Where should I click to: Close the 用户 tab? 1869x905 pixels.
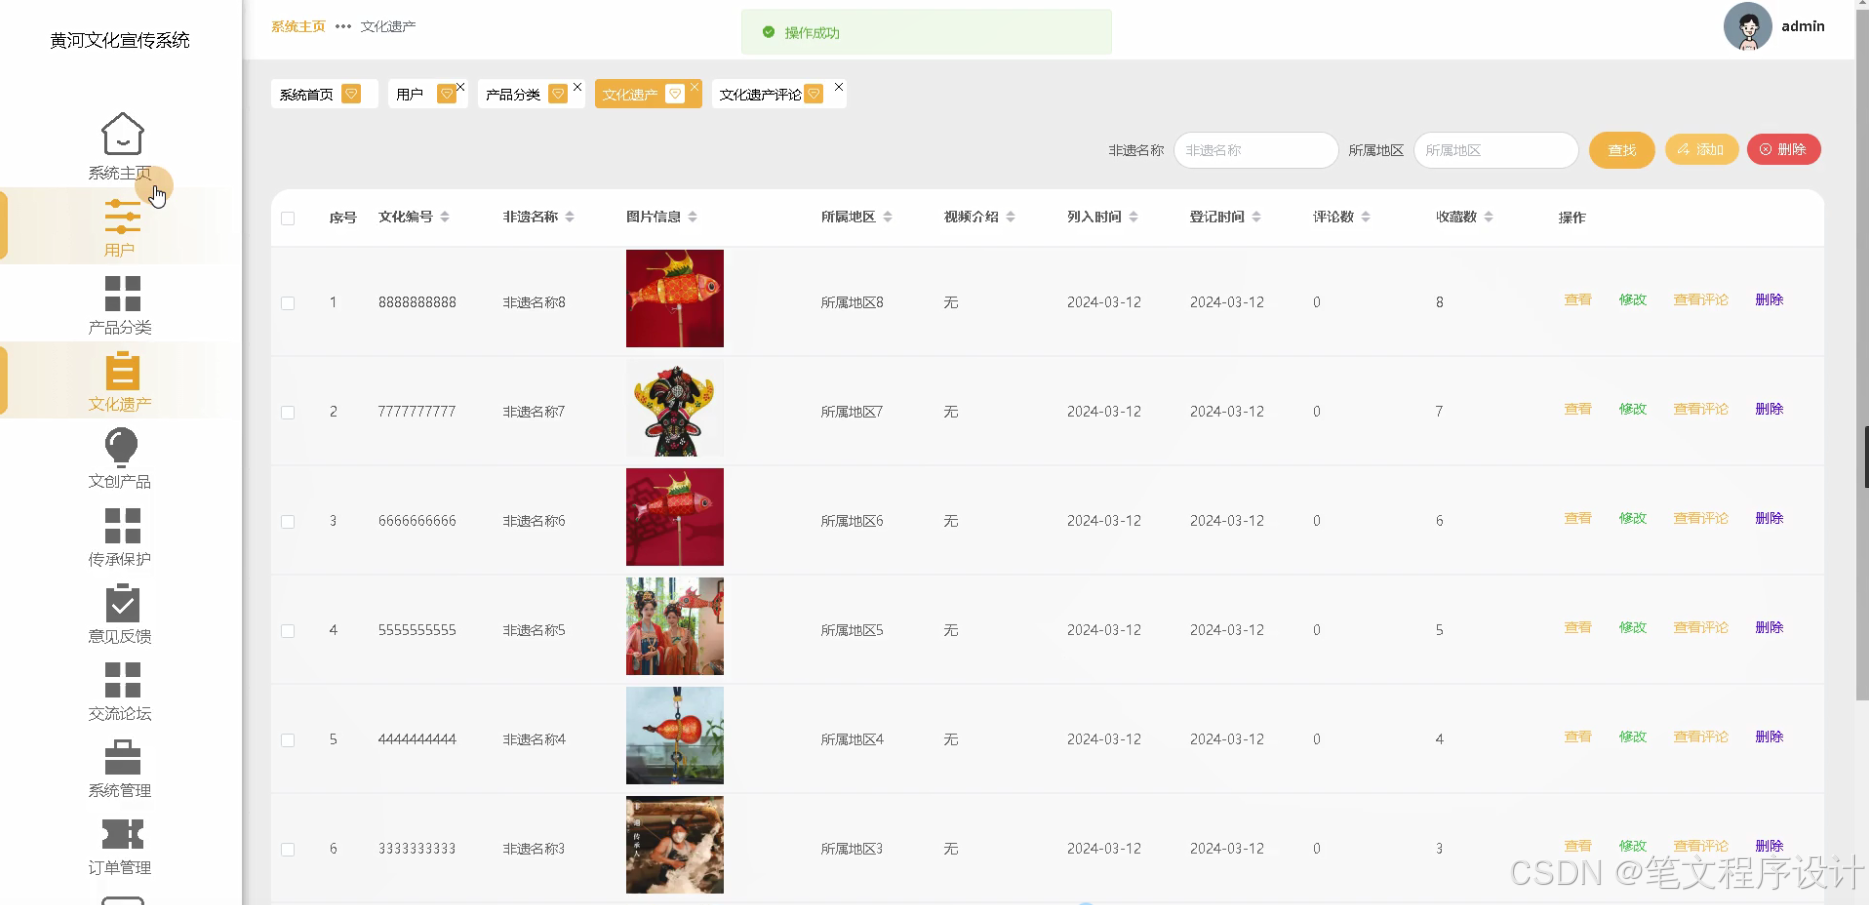pos(461,87)
